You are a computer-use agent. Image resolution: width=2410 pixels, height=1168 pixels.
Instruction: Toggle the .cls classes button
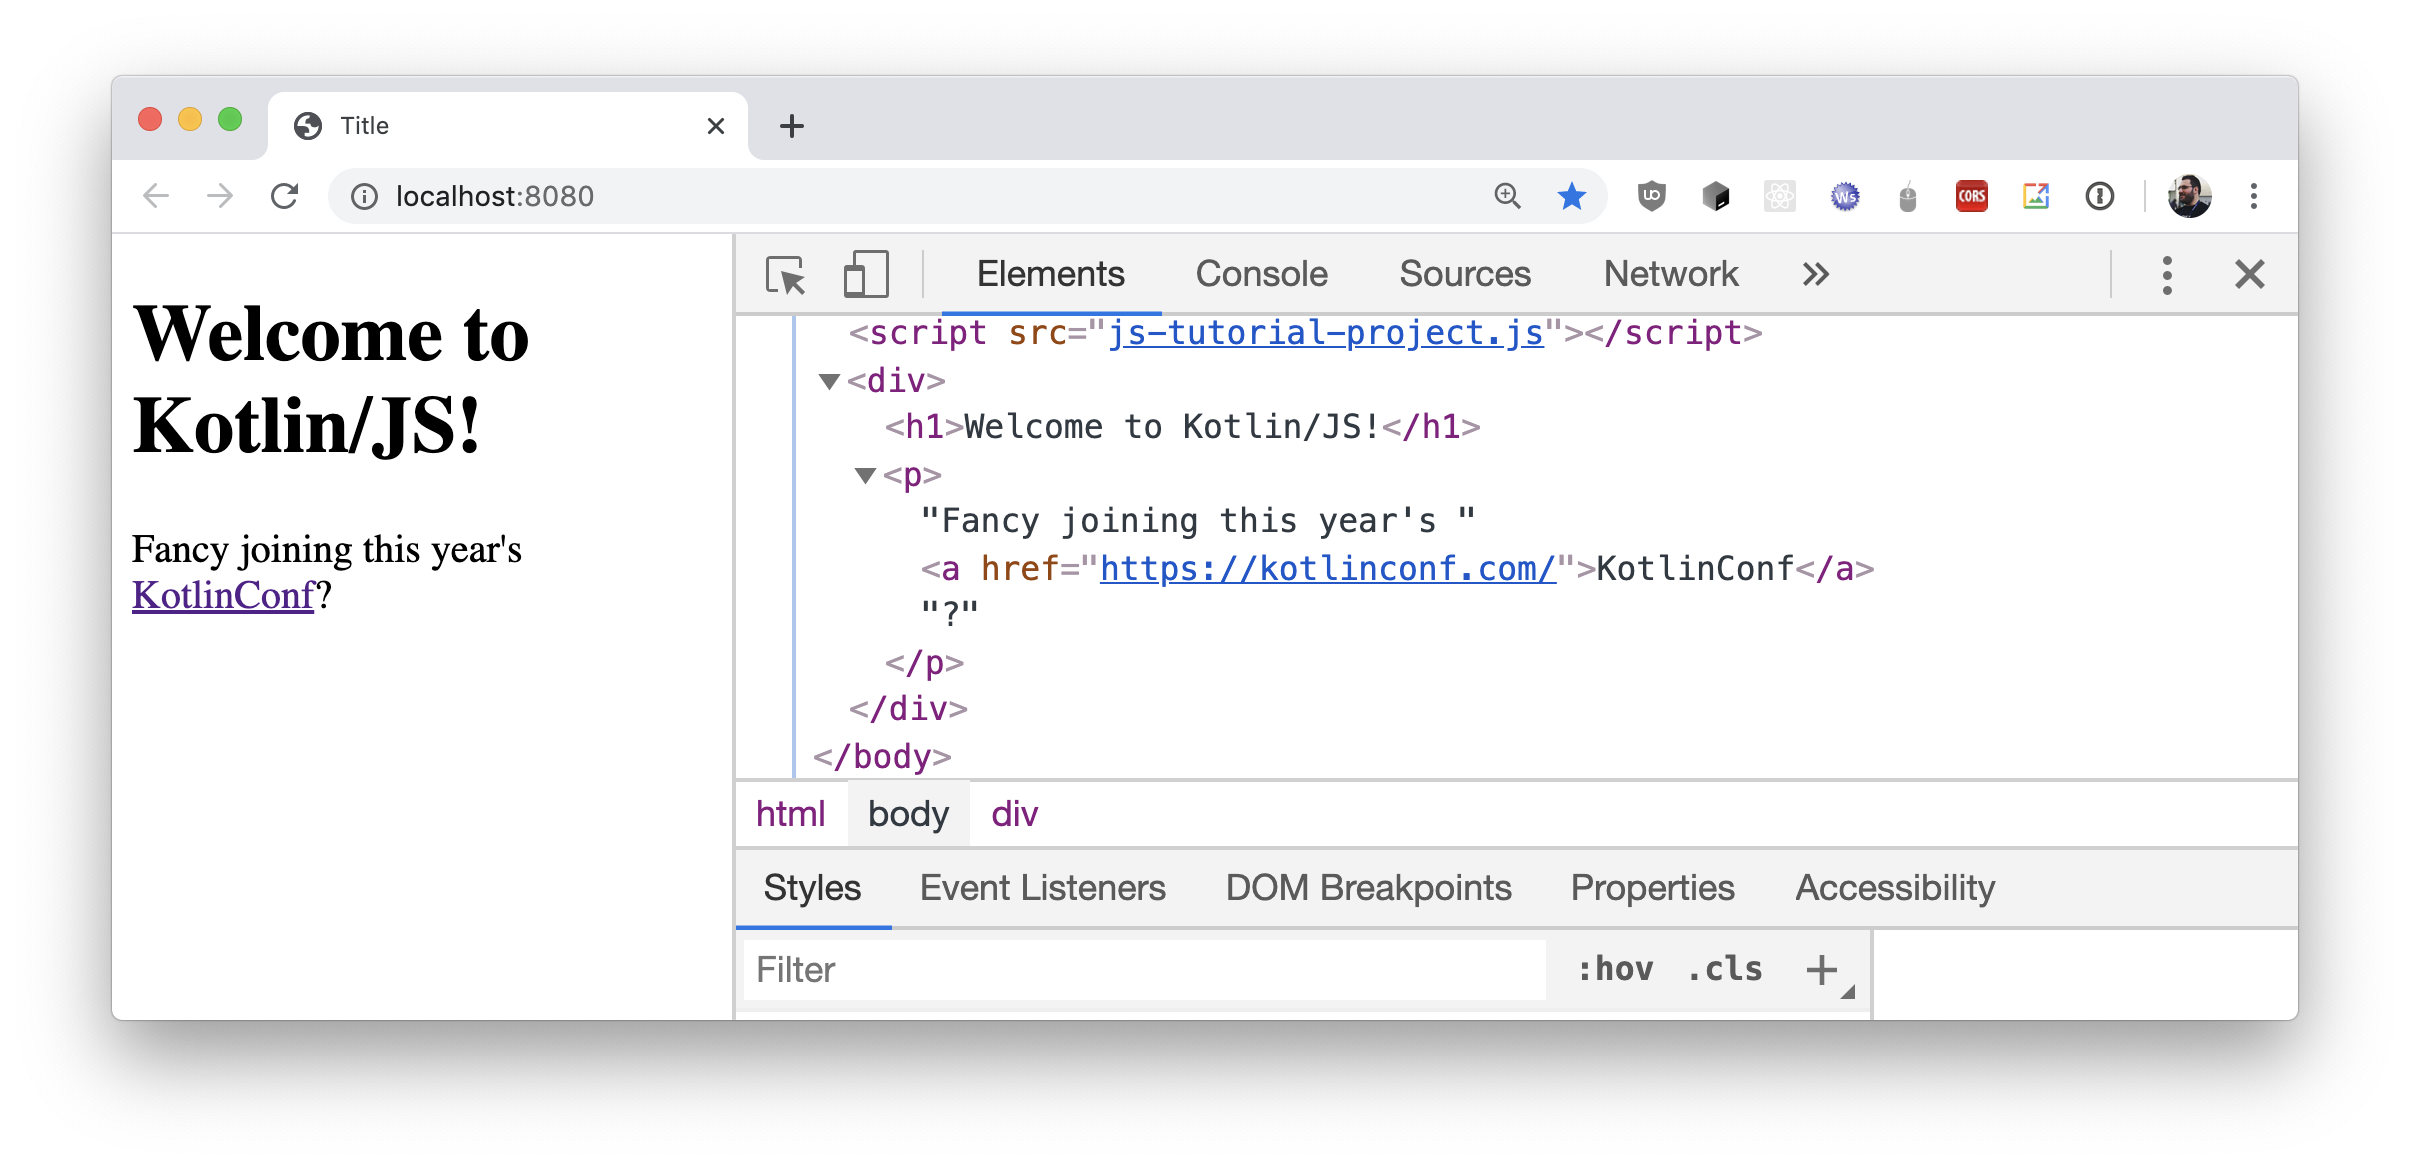[x=1724, y=969]
